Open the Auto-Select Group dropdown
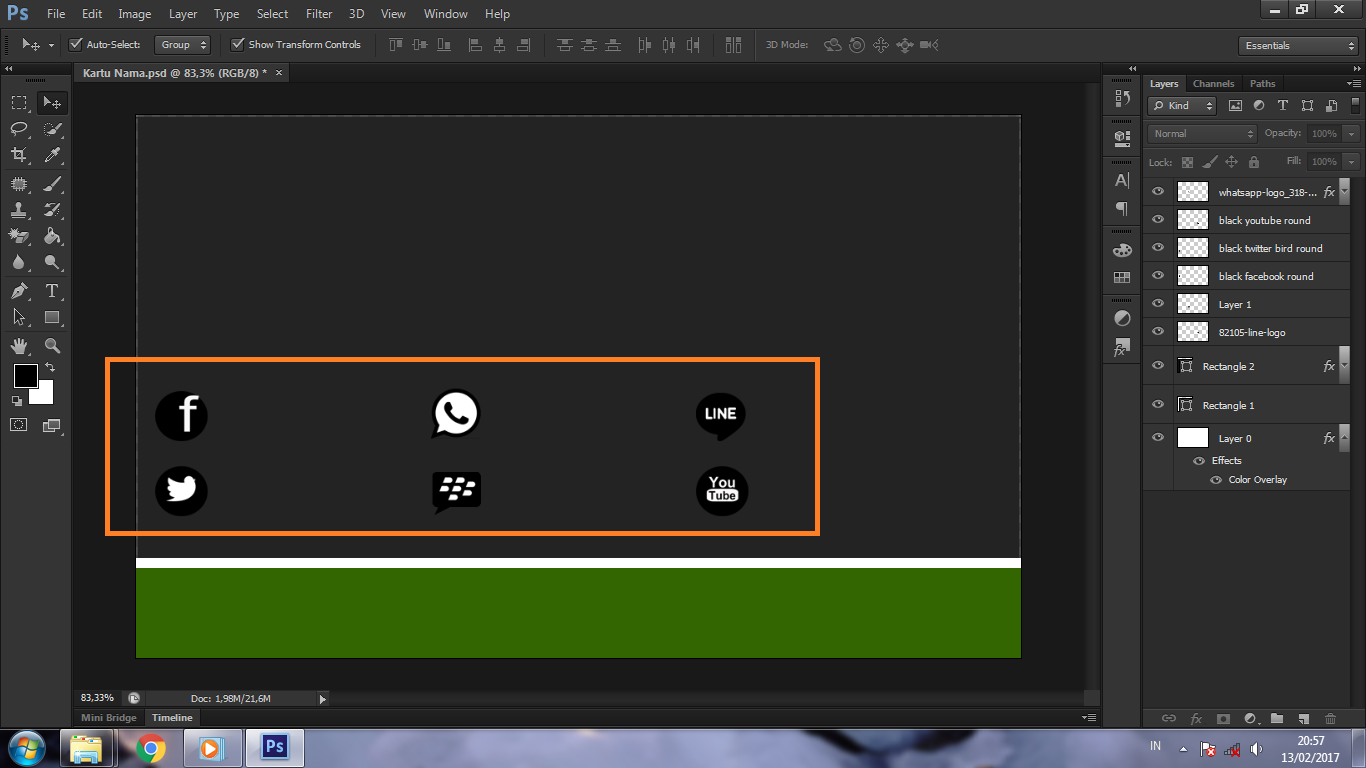The height and width of the screenshot is (768, 1366). pyautogui.click(x=183, y=45)
